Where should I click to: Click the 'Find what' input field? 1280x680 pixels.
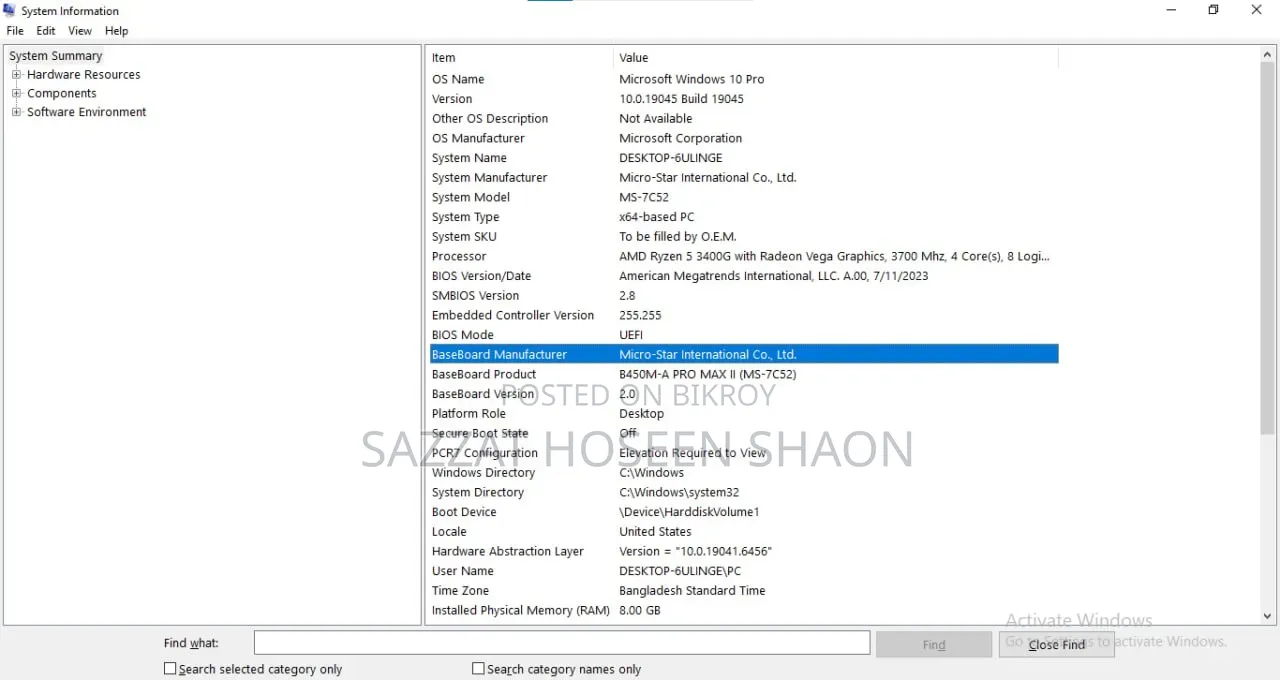click(x=562, y=643)
